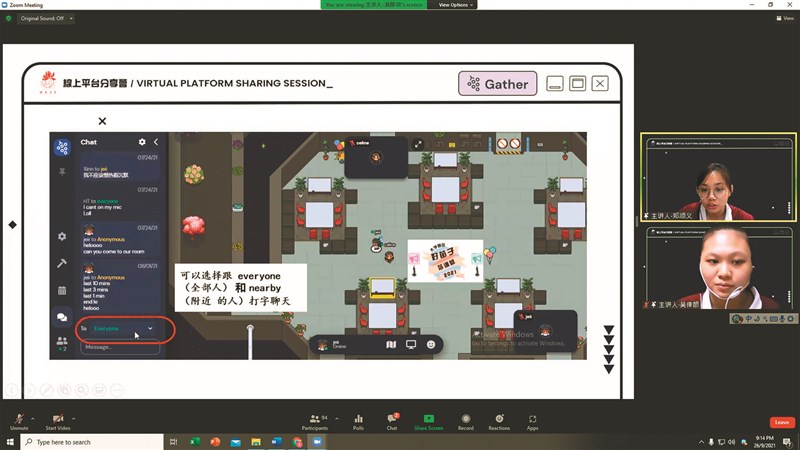Click the screen share monitor icon in Gather
Viewport: 800px width, 450px height.
tap(411, 345)
